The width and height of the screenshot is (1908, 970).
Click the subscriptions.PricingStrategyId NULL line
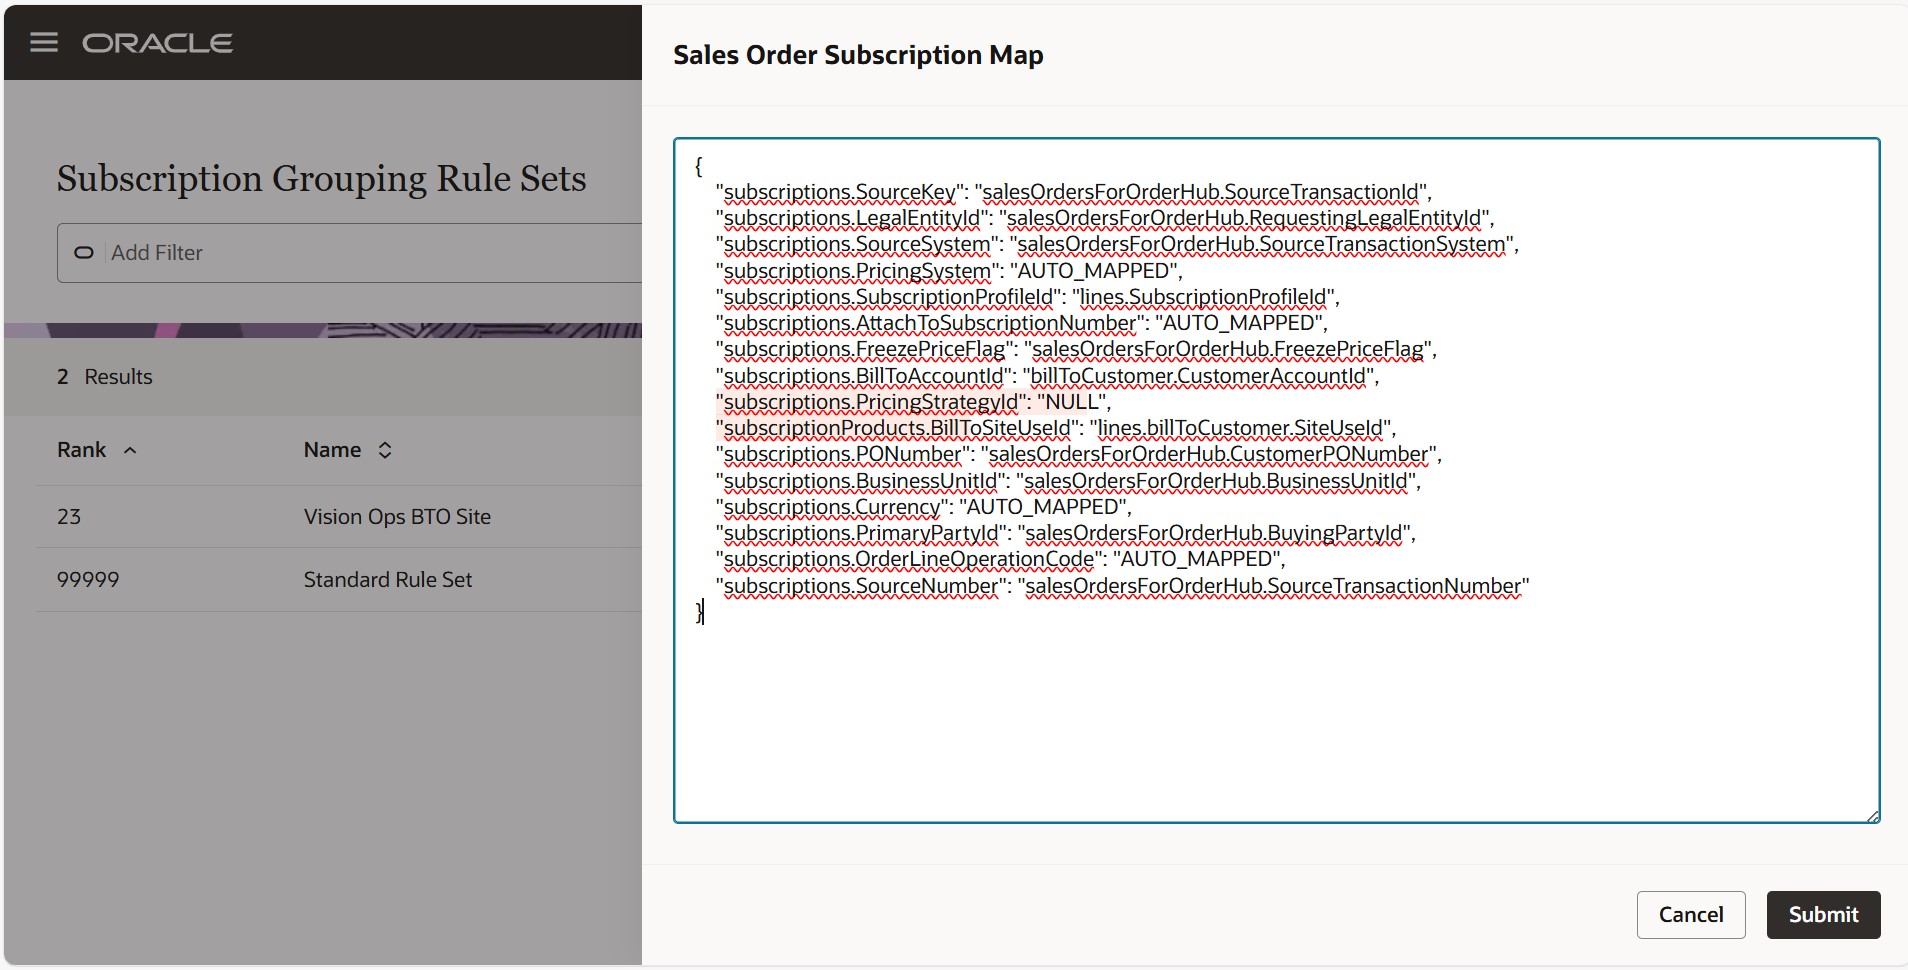tap(914, 402)
